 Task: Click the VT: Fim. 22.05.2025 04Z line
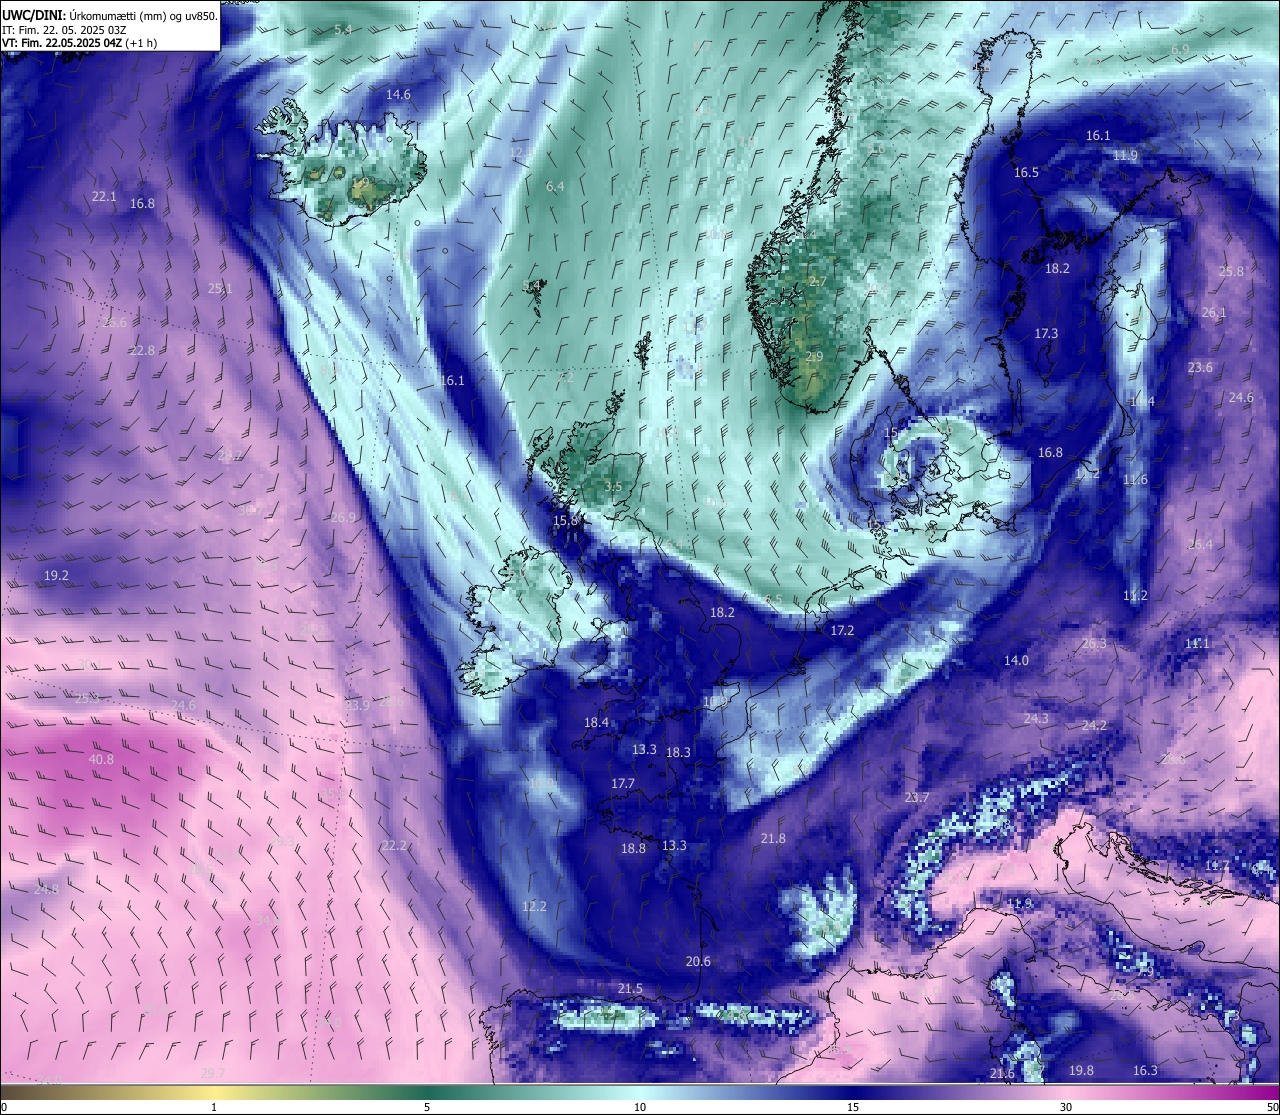tap(79, 43)
